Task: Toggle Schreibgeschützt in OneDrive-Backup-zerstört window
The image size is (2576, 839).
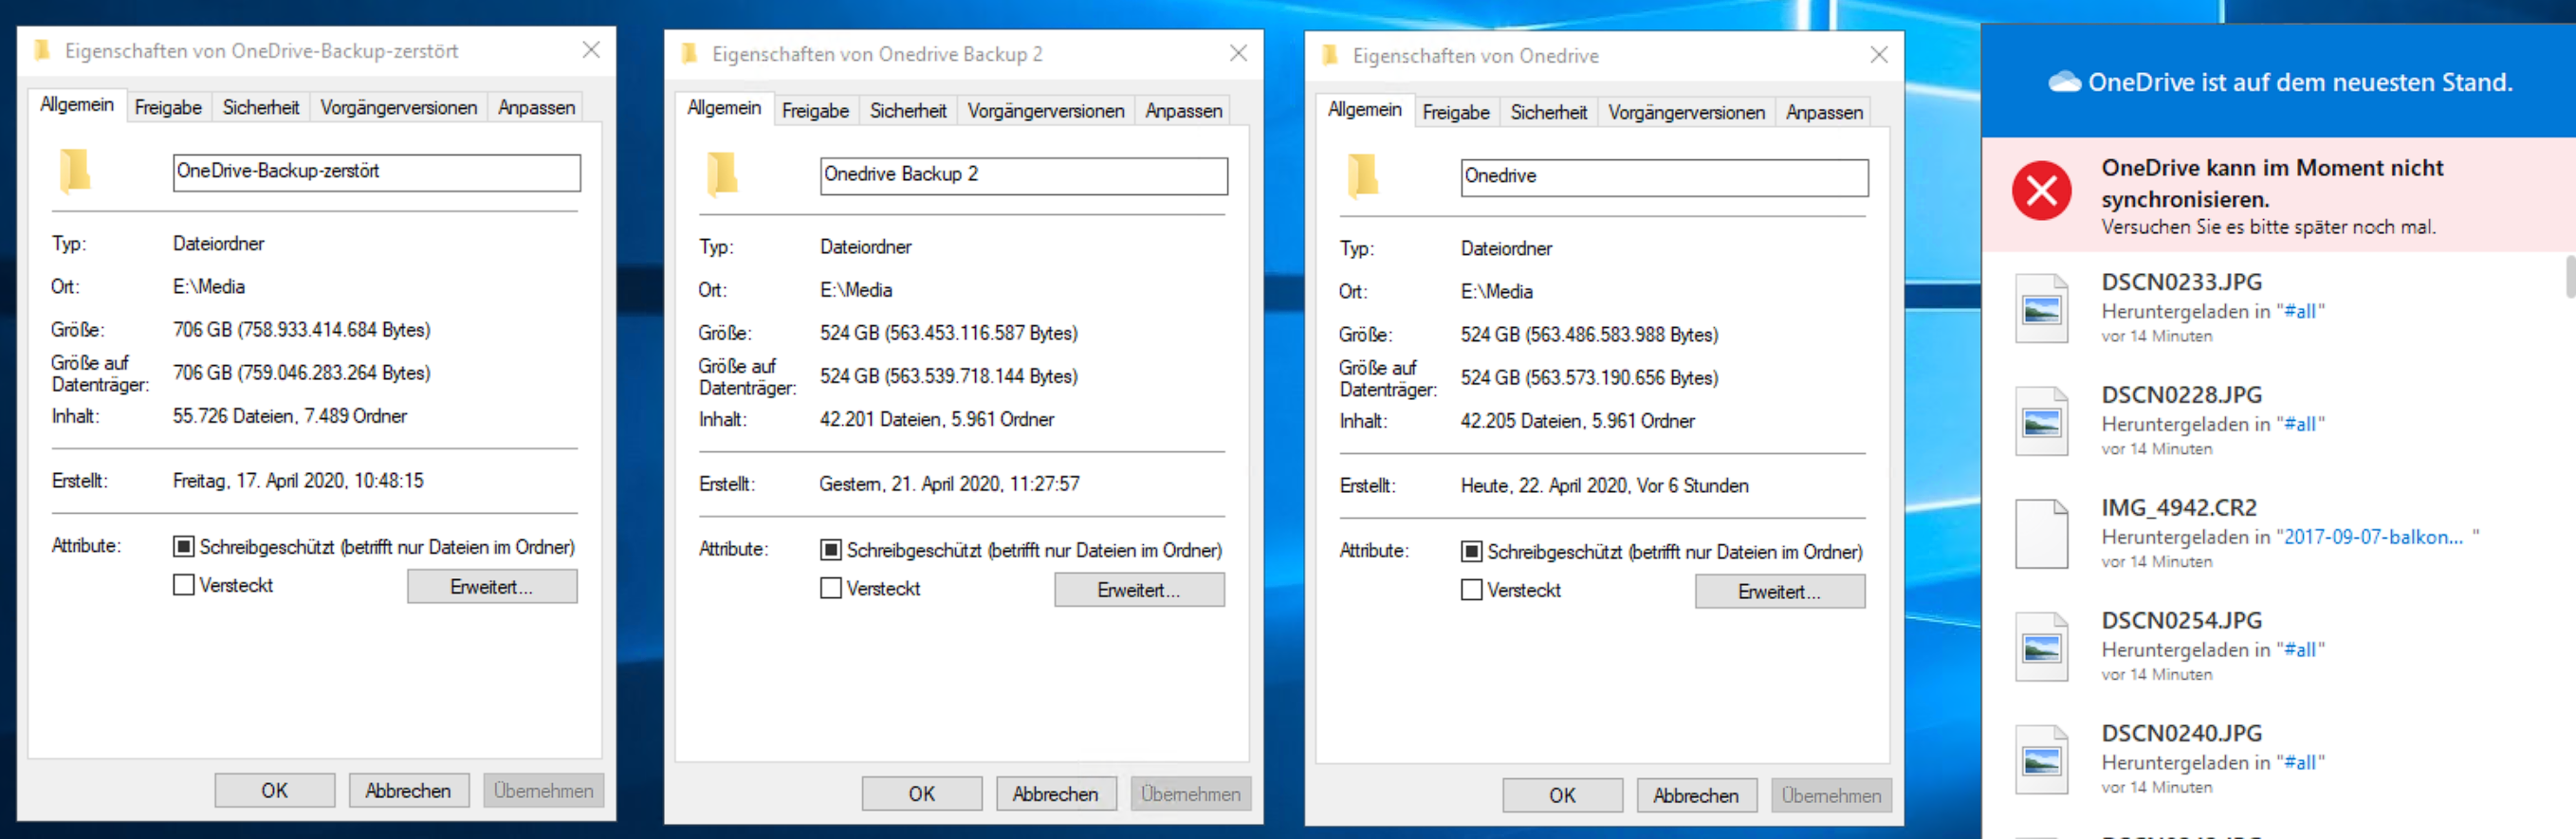Action: [x=183, y=546]
